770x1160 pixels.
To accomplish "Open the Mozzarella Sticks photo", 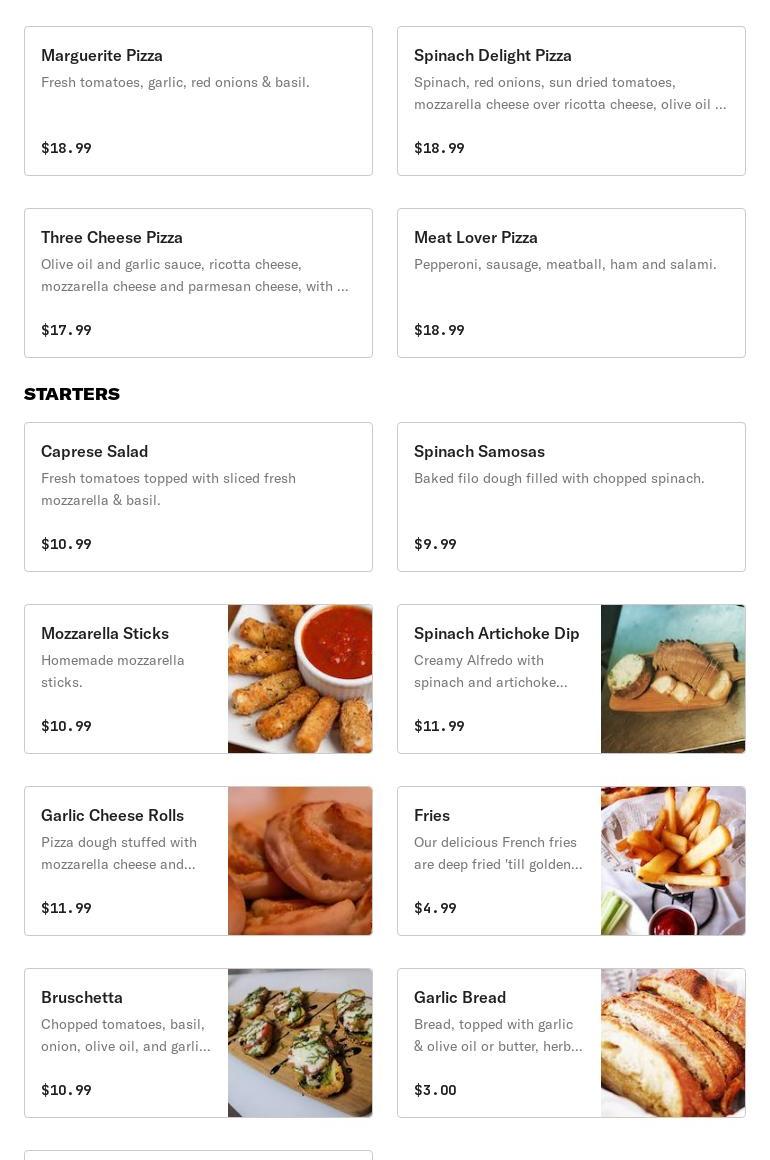I will (x=300, y=679).
